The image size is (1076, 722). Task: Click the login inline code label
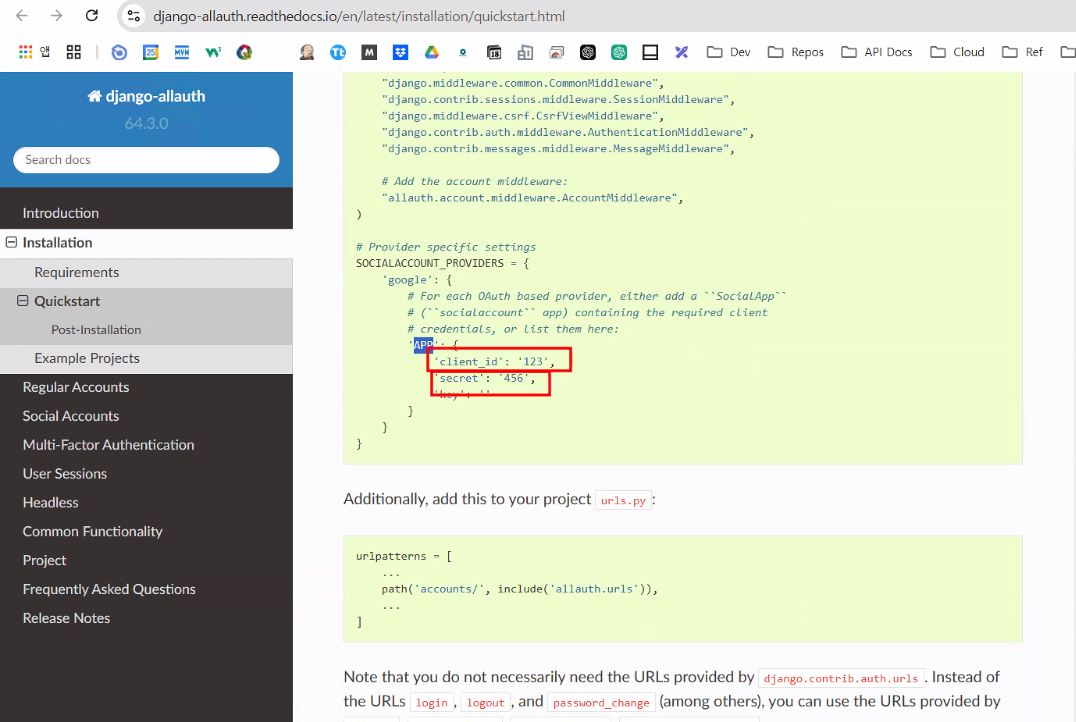pyautogui.click(x=432, y=702)
